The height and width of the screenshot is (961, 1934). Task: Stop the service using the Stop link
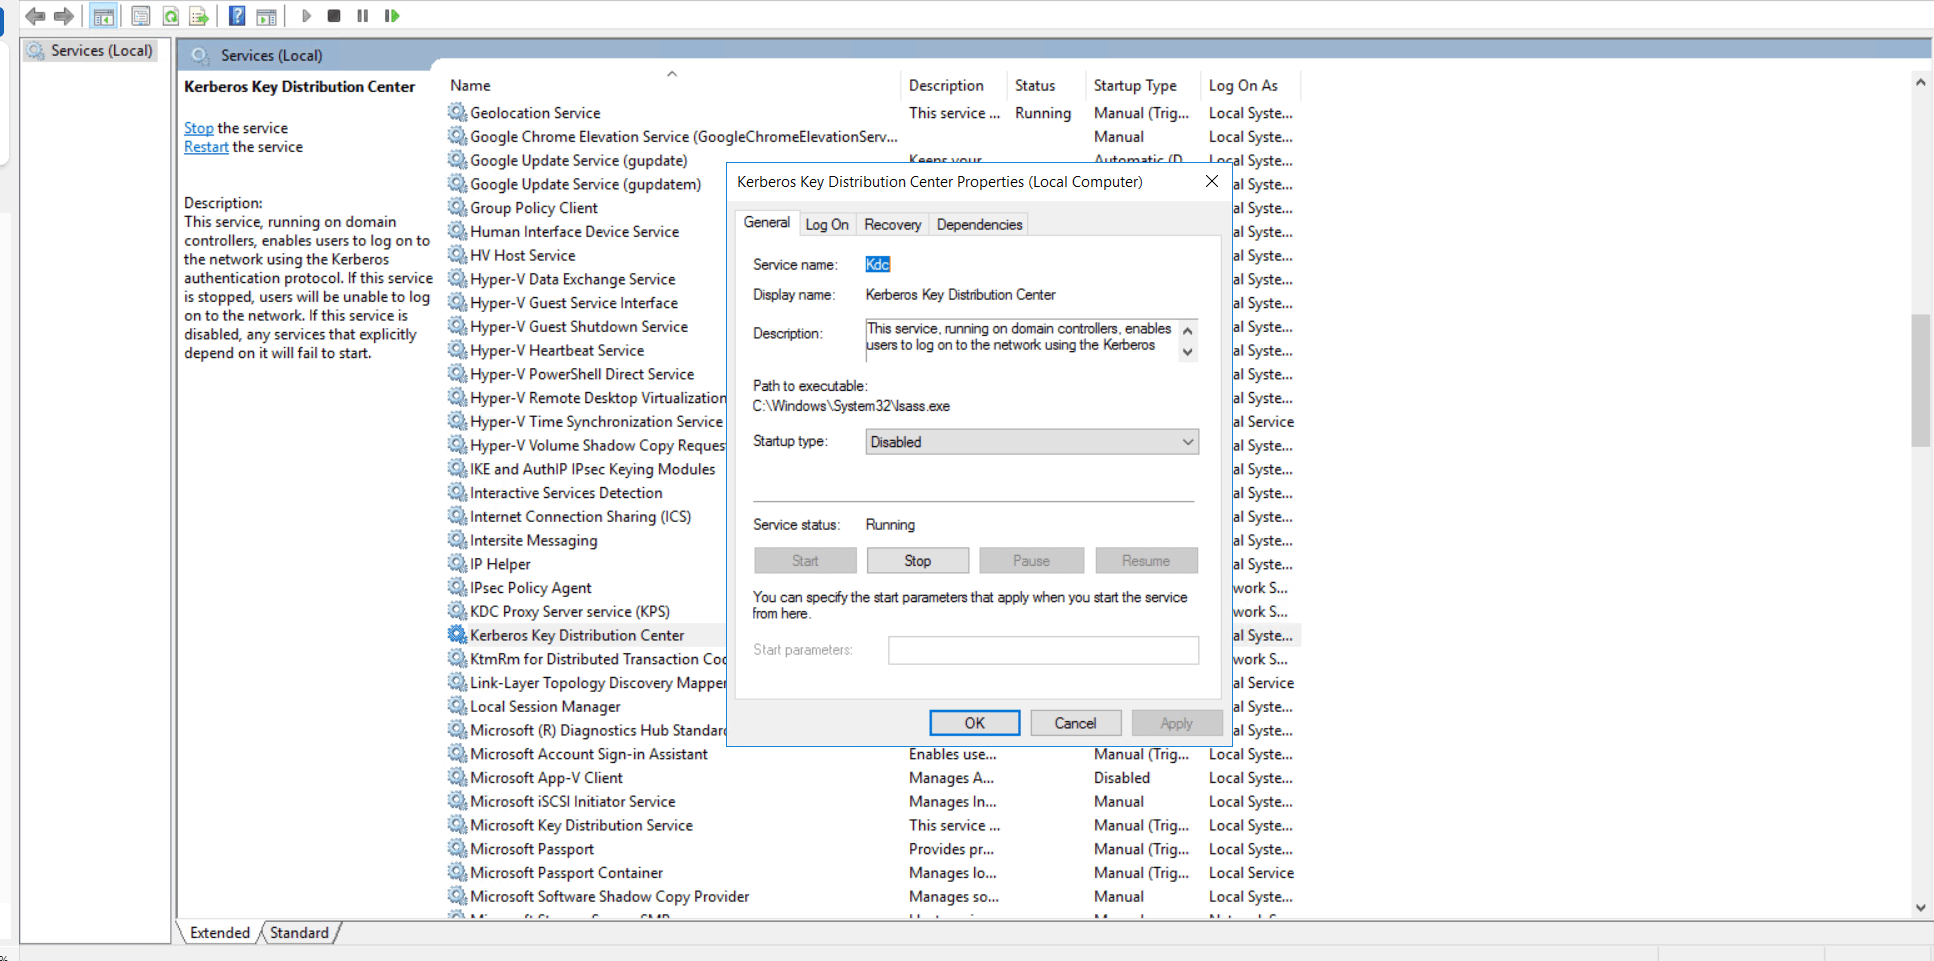point(197,128)
